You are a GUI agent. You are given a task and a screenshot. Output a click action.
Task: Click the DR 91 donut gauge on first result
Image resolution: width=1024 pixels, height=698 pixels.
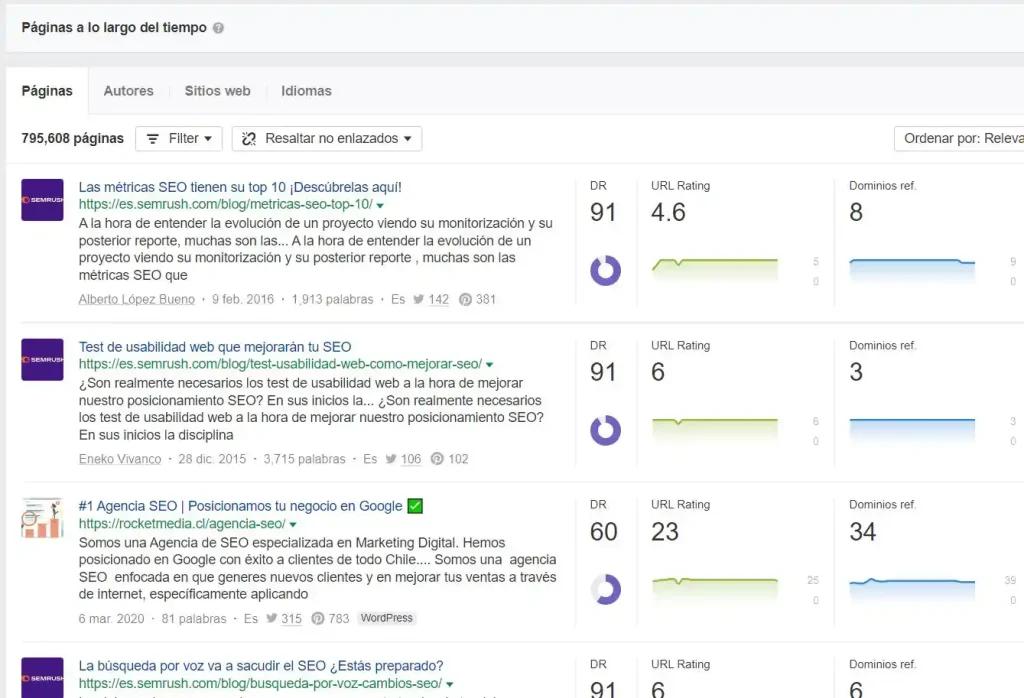pyautogui.click(x=604, y=270)
